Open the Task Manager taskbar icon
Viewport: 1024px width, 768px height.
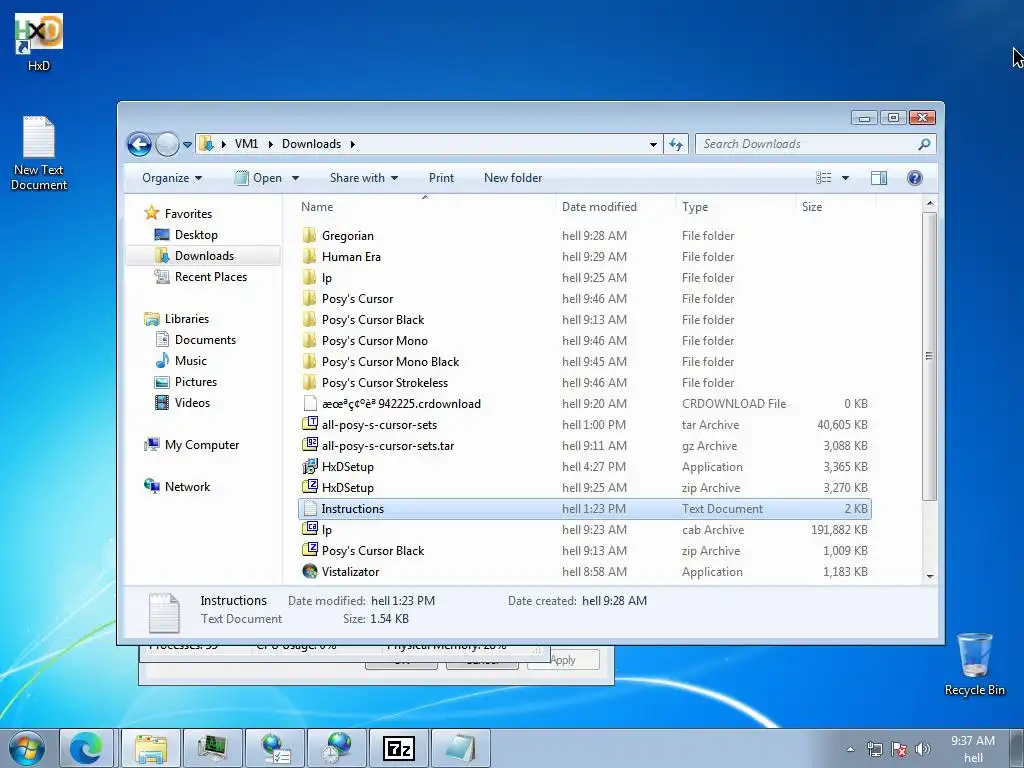(212, 748)
